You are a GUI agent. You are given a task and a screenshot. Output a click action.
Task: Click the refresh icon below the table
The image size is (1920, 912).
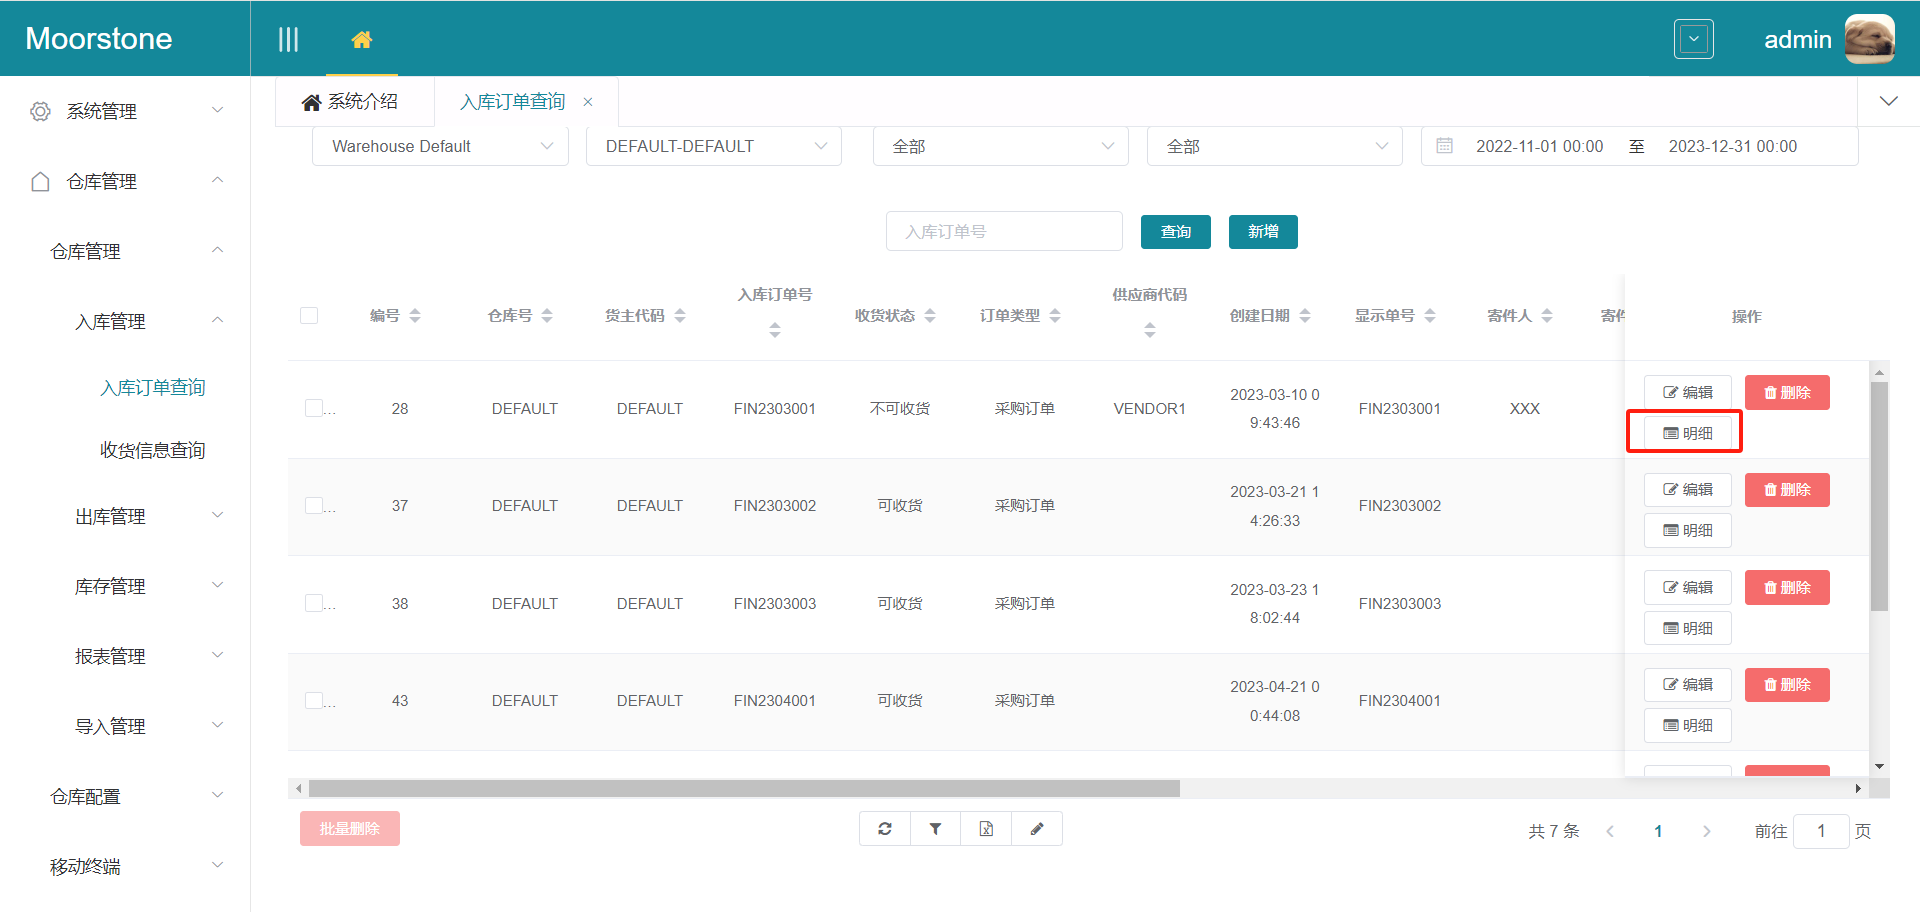point(885,829)
